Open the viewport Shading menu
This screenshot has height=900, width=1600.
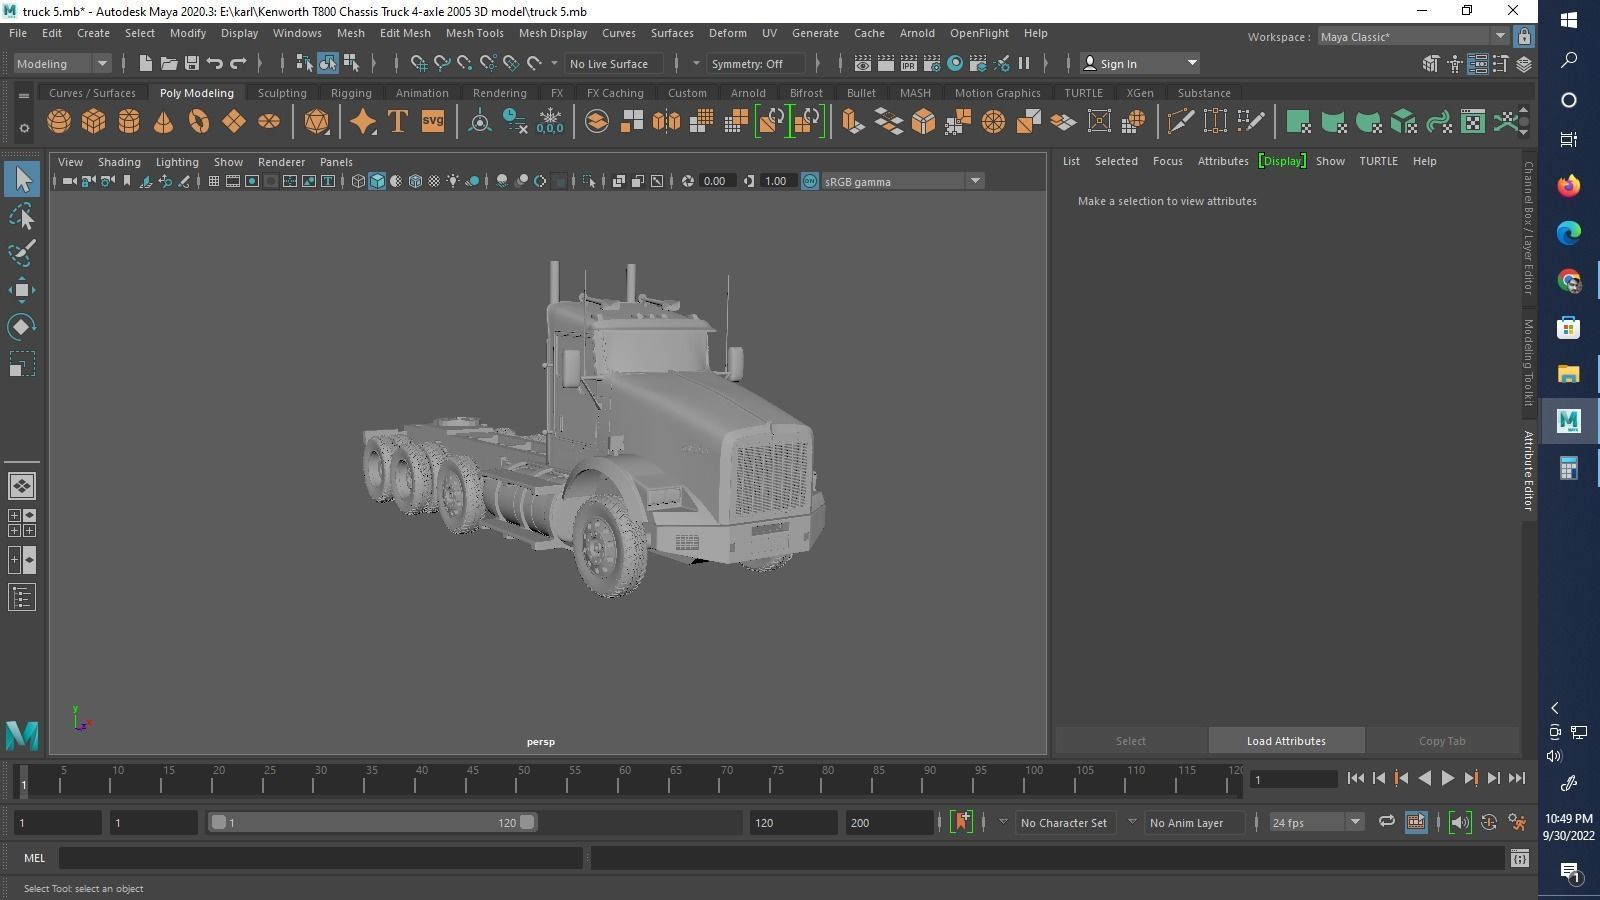119,162
